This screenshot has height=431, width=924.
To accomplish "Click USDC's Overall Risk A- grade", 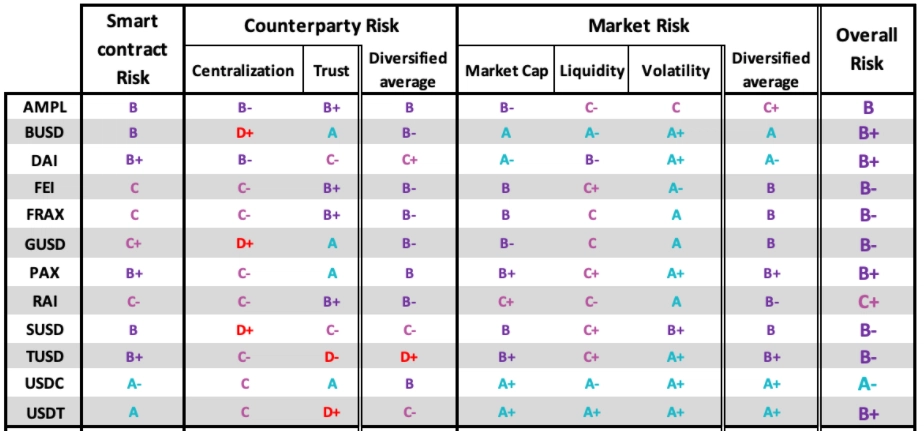I will (868, 382).
